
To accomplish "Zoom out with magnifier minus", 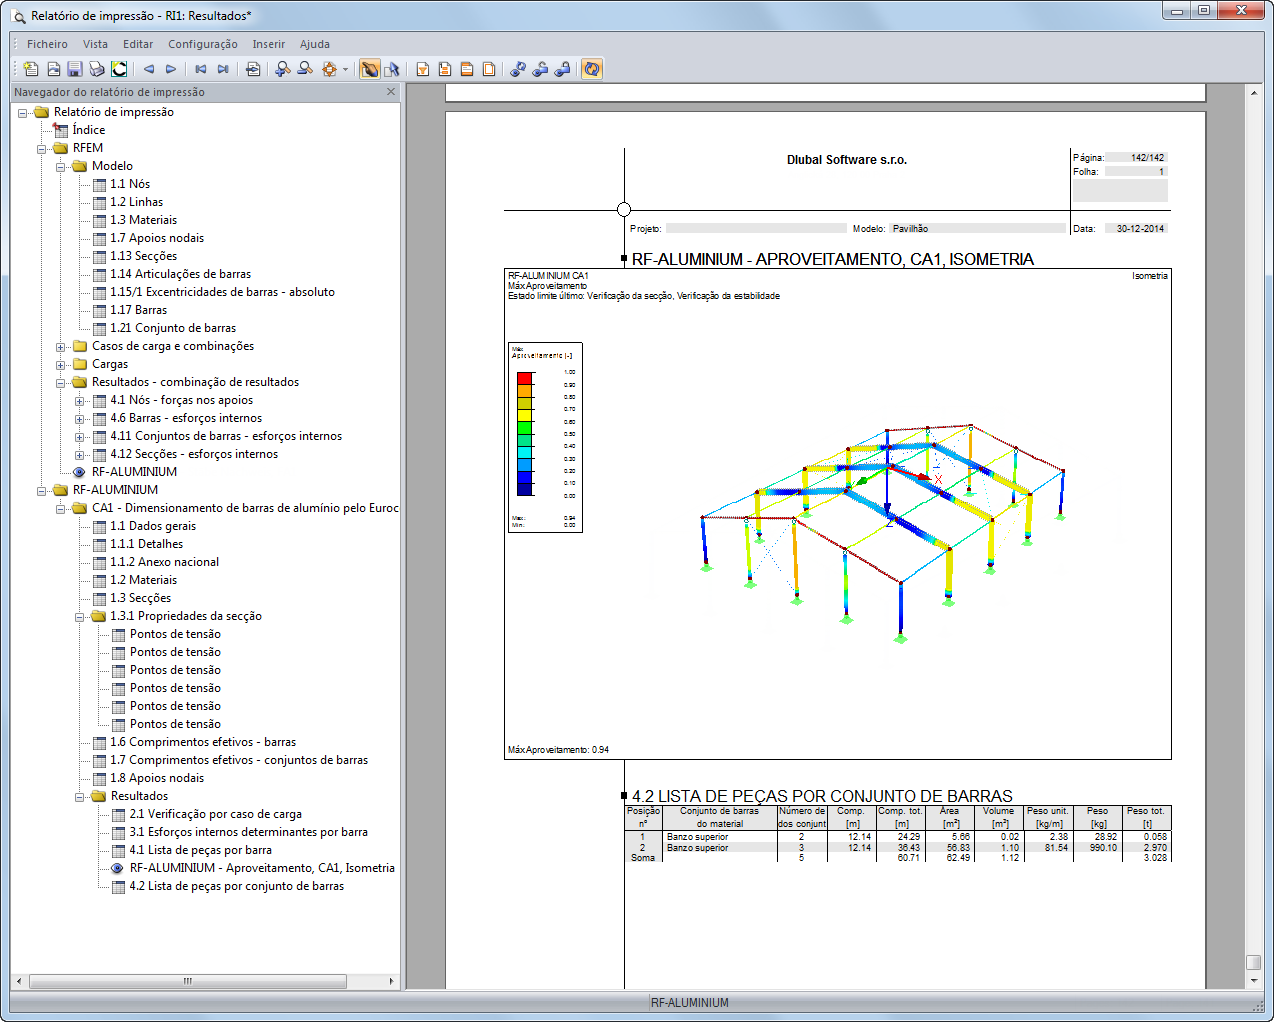I will coord(305,69).
